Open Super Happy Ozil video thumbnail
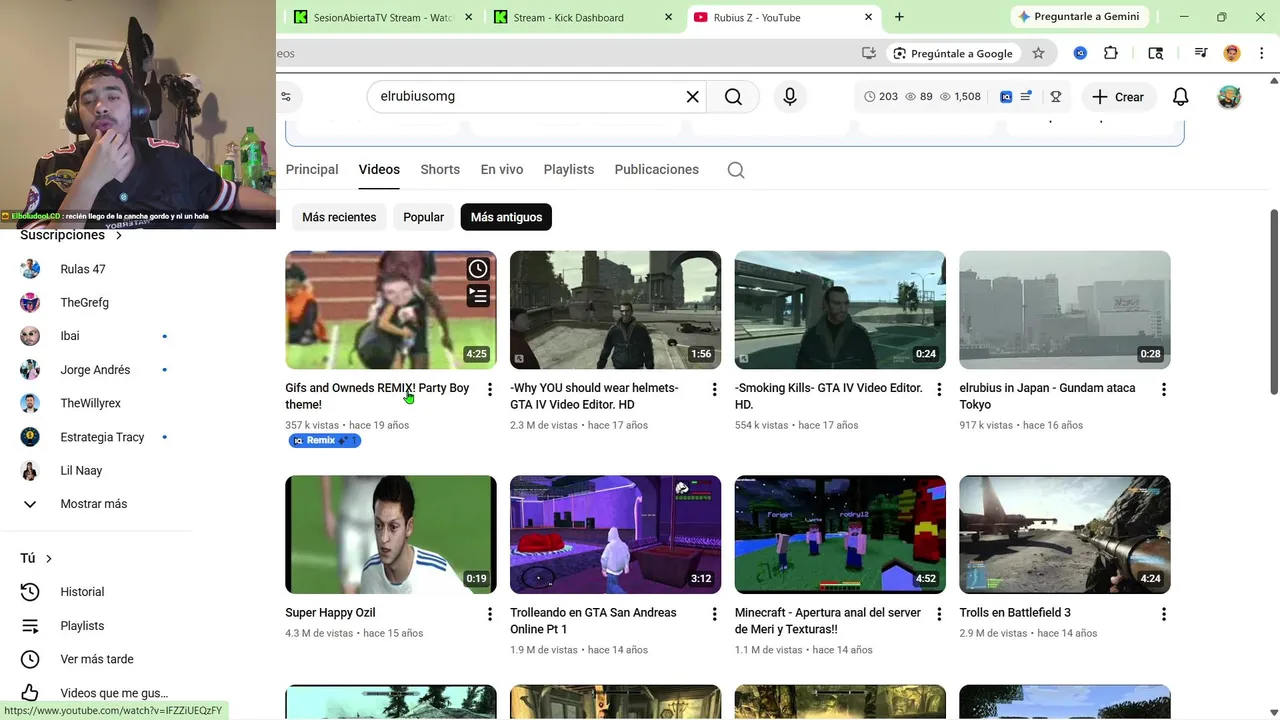 (391, 535)
